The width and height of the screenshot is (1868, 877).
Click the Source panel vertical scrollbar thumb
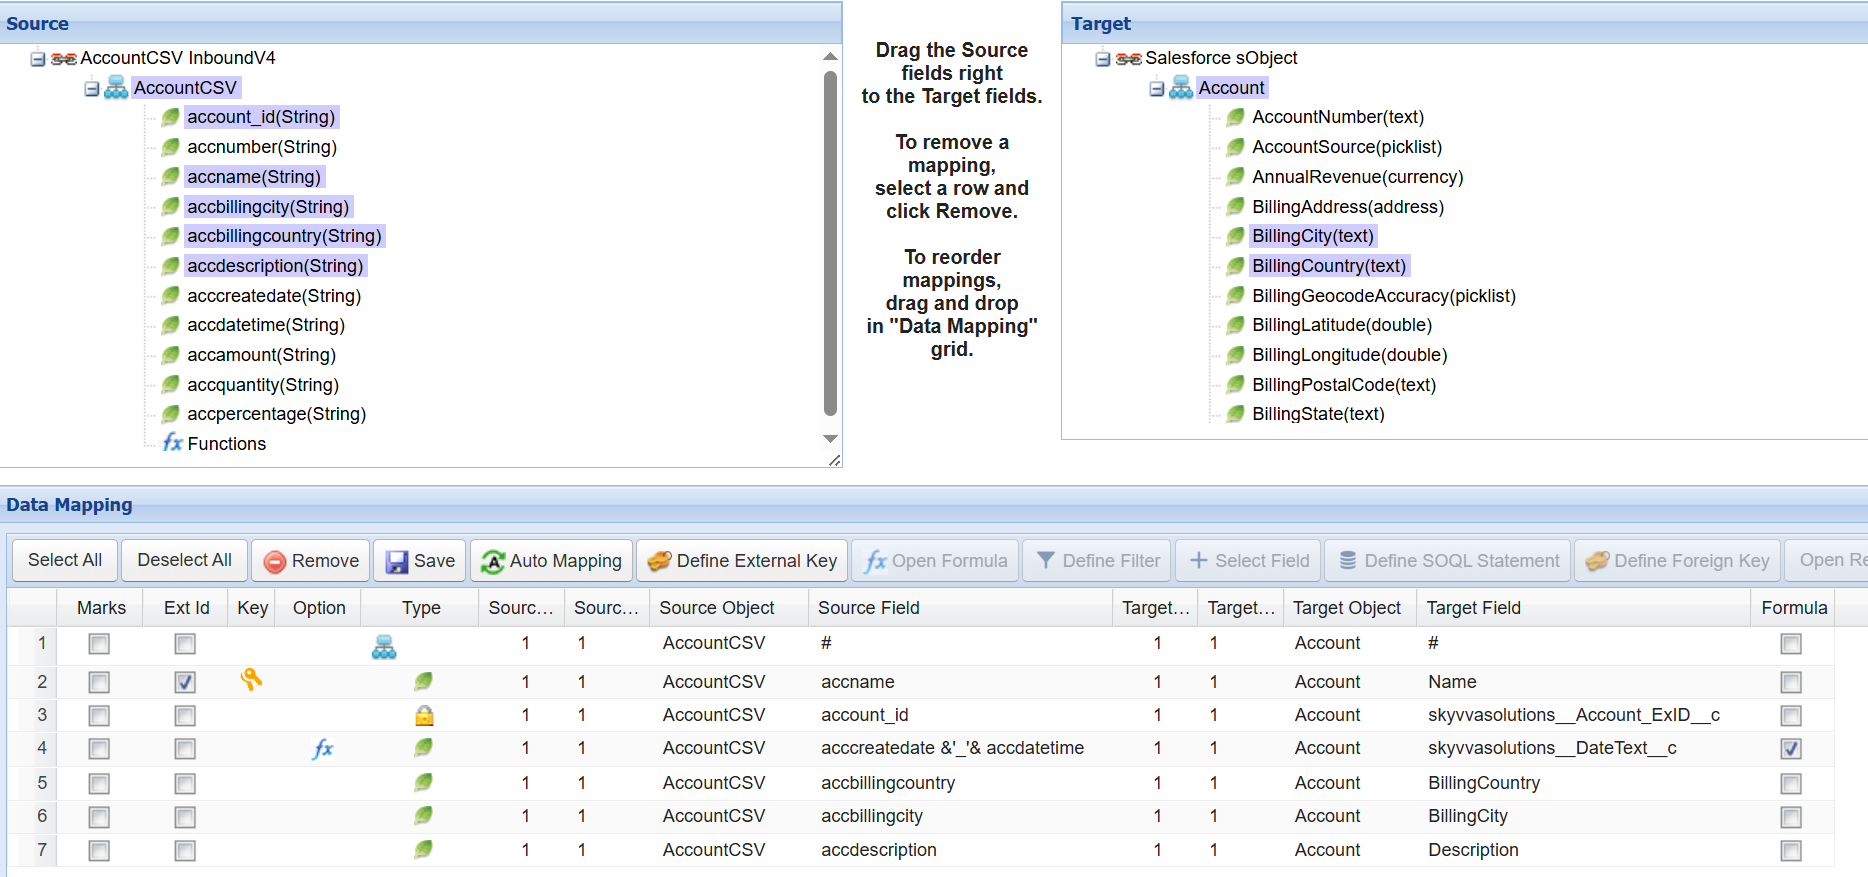(x=830, y=243)
